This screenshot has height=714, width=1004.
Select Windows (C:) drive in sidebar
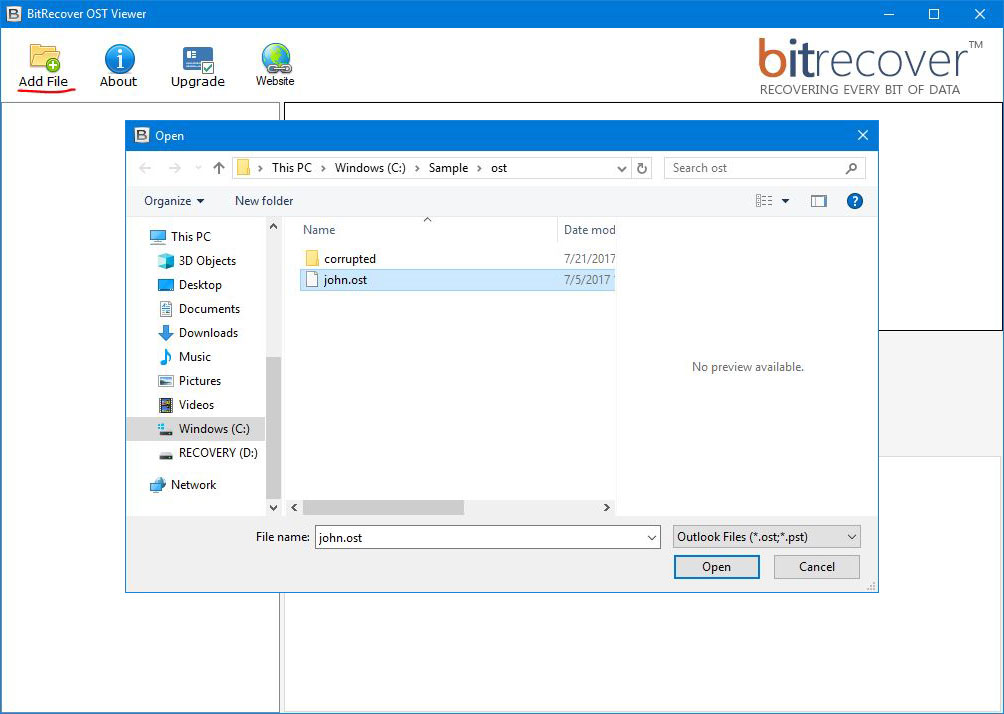(x=196, y=429)
